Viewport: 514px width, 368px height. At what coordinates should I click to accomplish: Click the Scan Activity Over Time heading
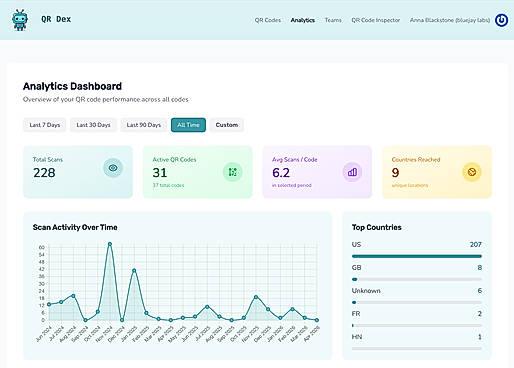[75, 227]
